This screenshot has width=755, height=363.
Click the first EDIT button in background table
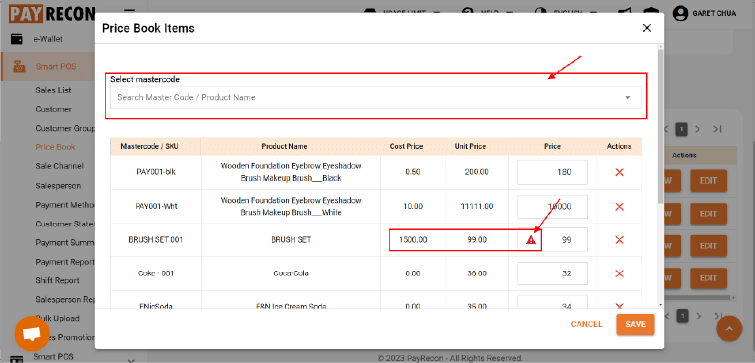click(x=708, y=181)
